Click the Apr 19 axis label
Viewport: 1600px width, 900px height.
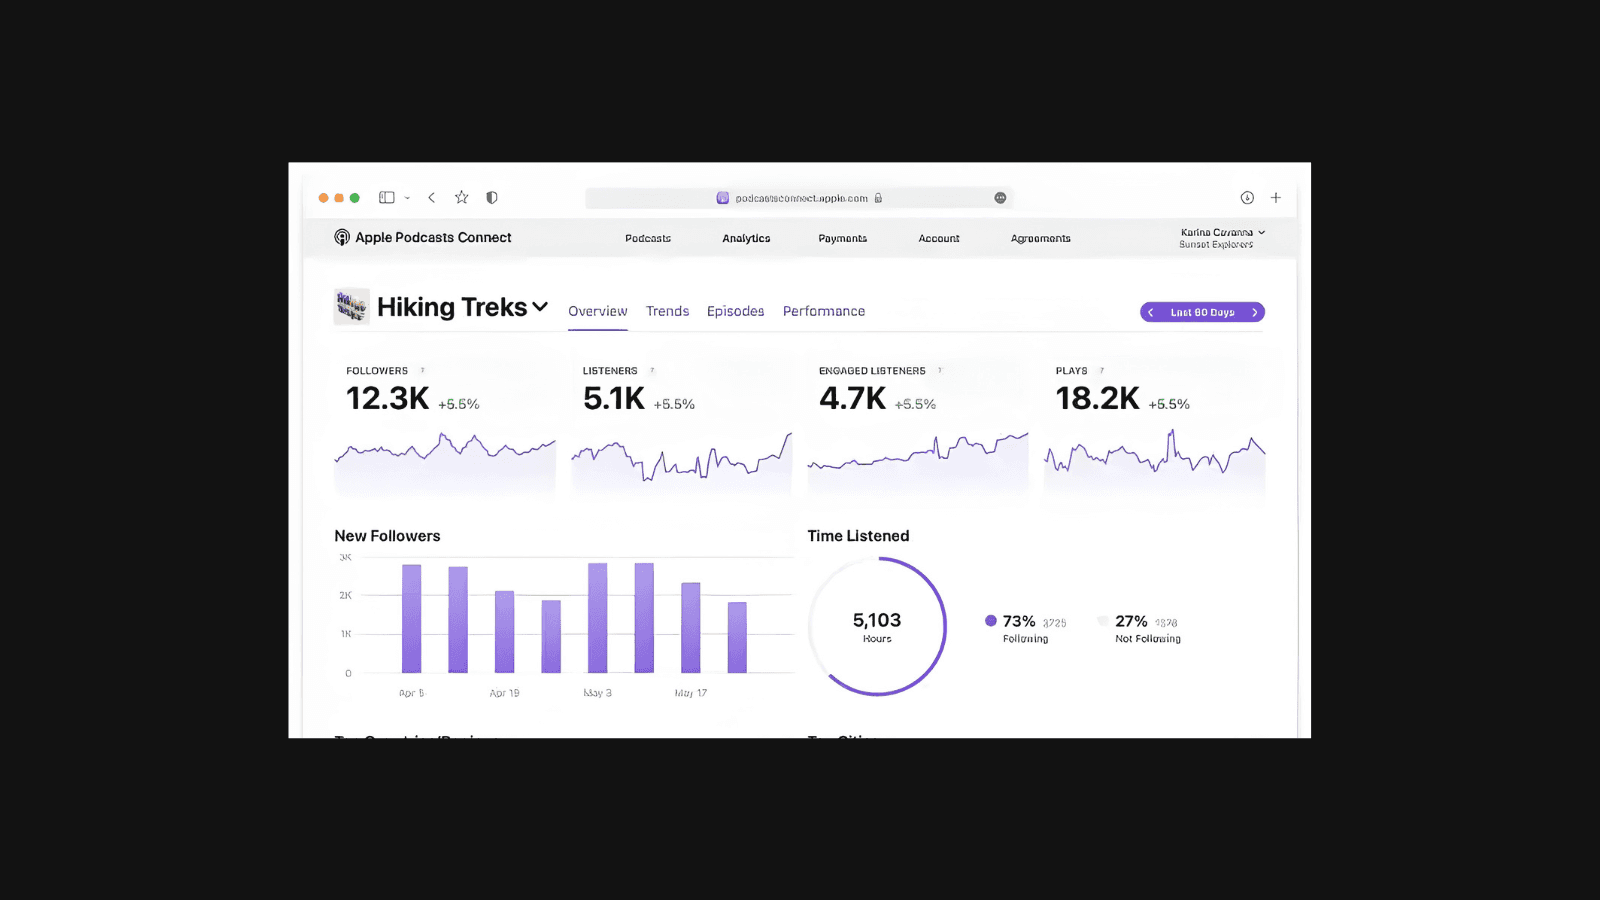504,693
